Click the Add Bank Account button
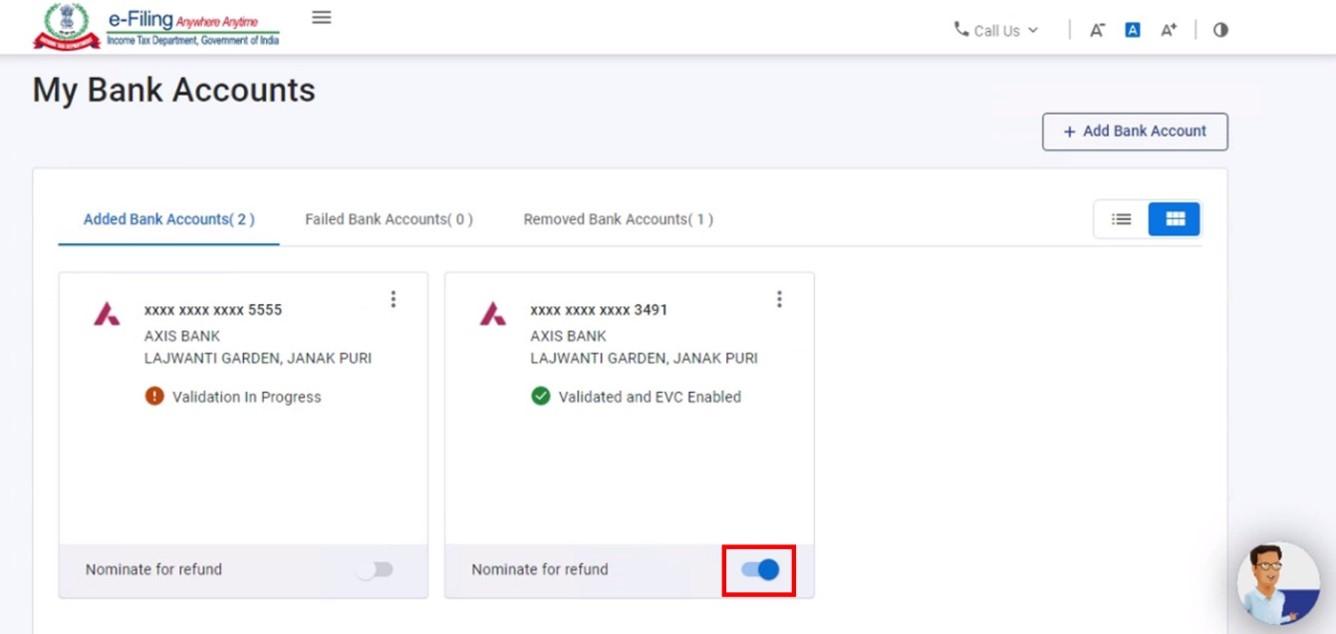Viewport: 1336px width, 634px height. (x=1134, y=130)
